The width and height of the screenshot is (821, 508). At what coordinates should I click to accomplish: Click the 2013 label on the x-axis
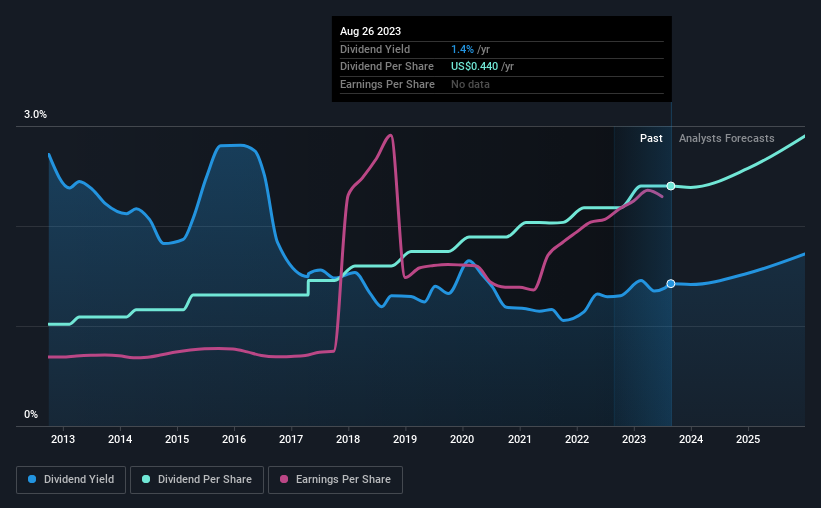(63, 439)
